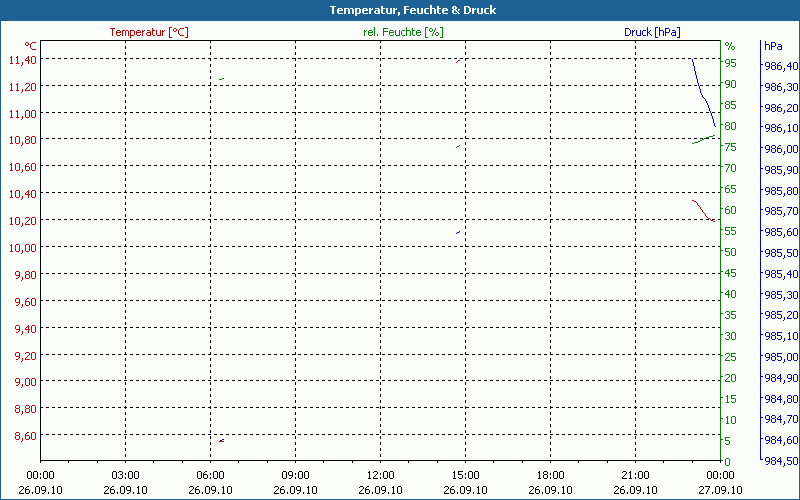This screenshot has height=500, width=800.
Task: Click the '986,00' pressure axis value
Action: [x=781, y=149]
